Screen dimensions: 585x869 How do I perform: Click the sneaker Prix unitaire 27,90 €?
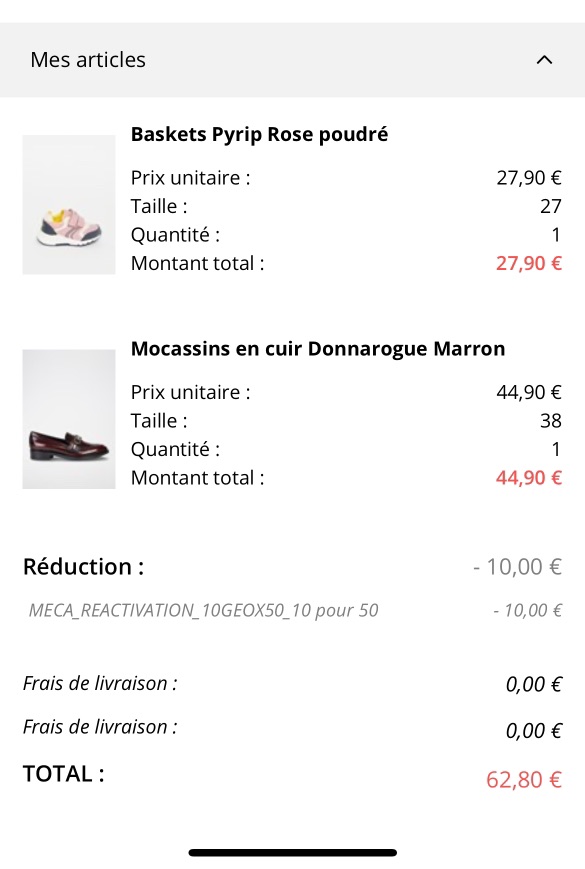[529, 178]
